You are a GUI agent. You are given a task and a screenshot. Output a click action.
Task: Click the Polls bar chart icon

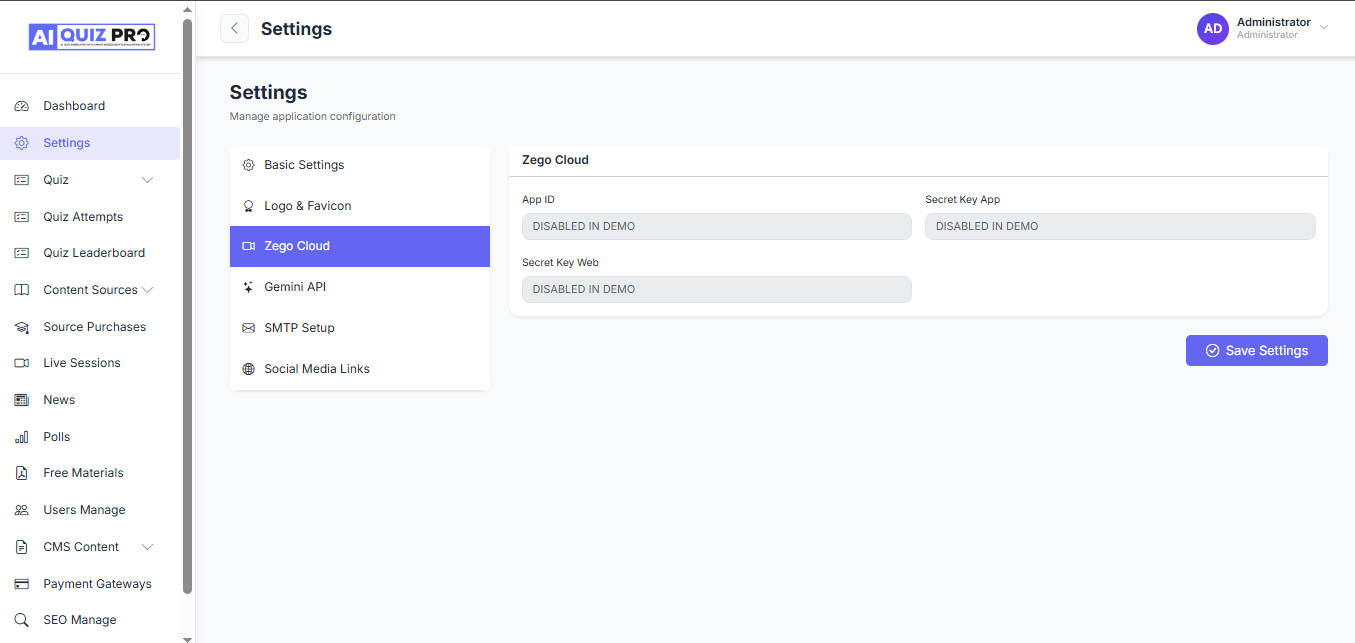22,437
